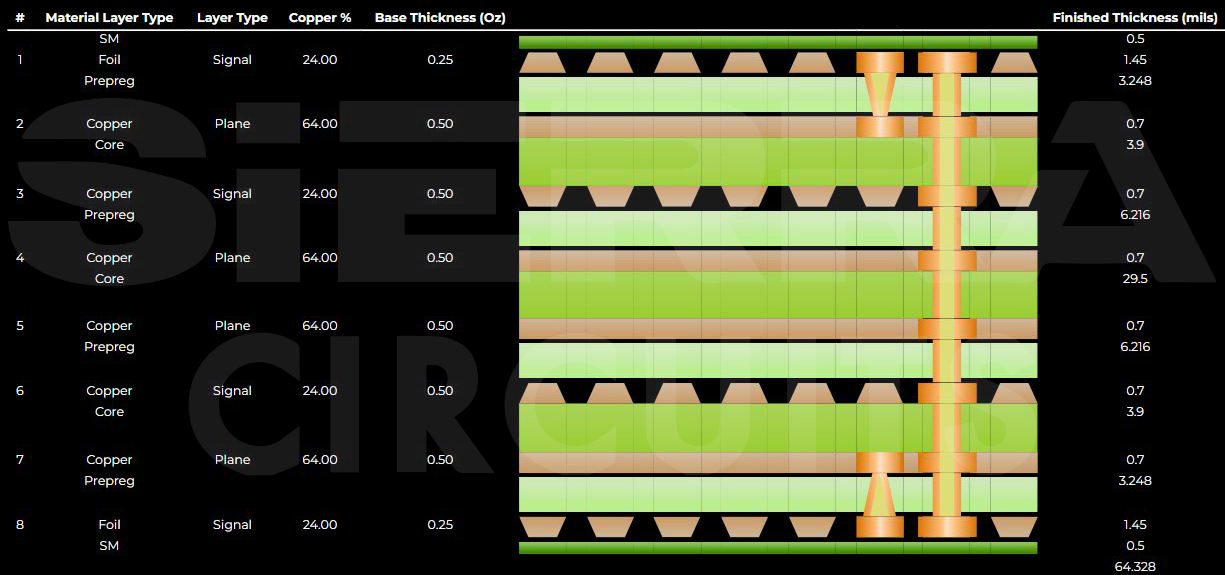Click the 29.5 finished thickness value
The width and height of the screenshot is (1225, 575).
coord(1135,279)
